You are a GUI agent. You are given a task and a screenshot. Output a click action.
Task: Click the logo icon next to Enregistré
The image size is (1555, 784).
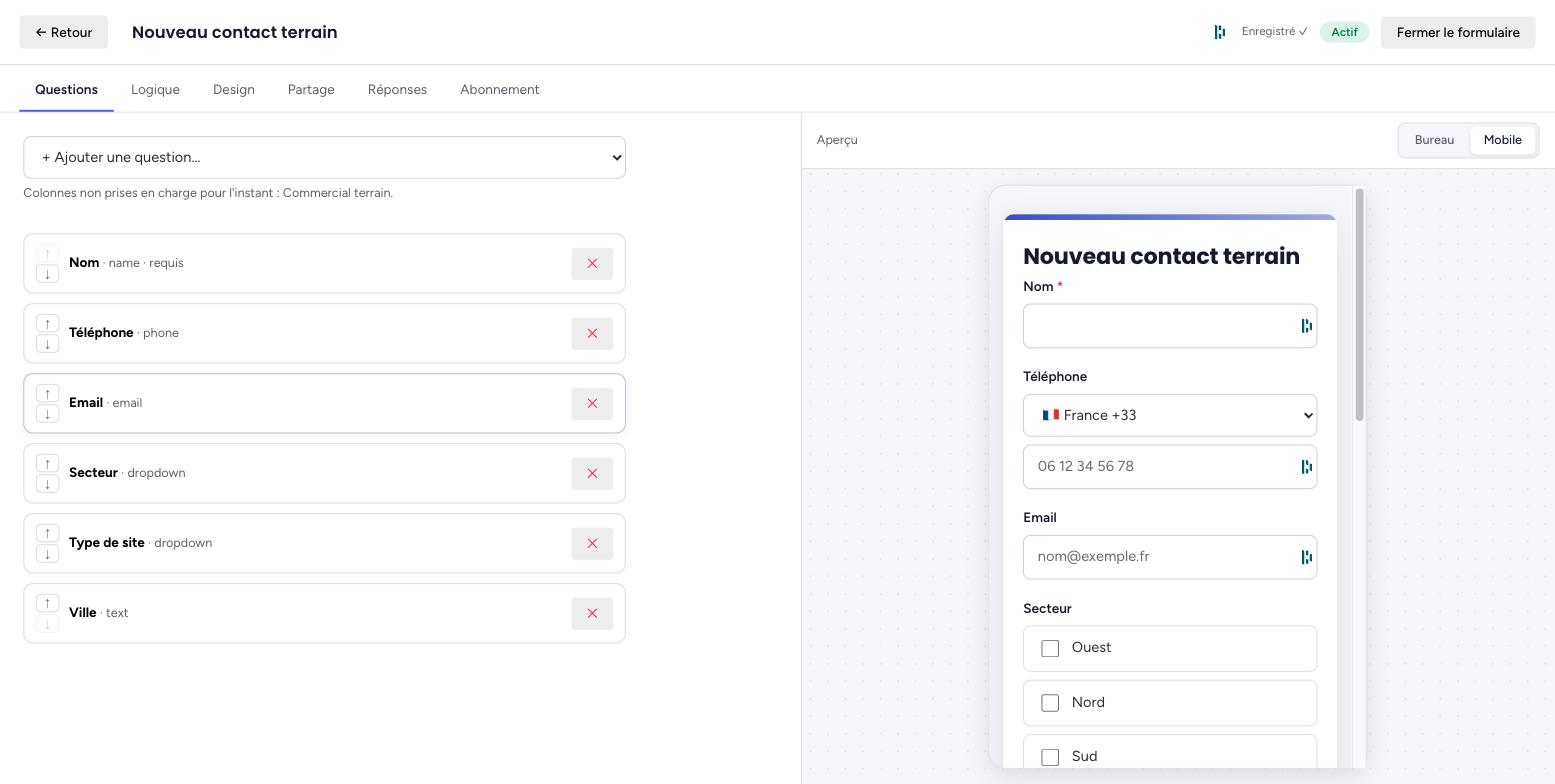tap(1220, 32)
